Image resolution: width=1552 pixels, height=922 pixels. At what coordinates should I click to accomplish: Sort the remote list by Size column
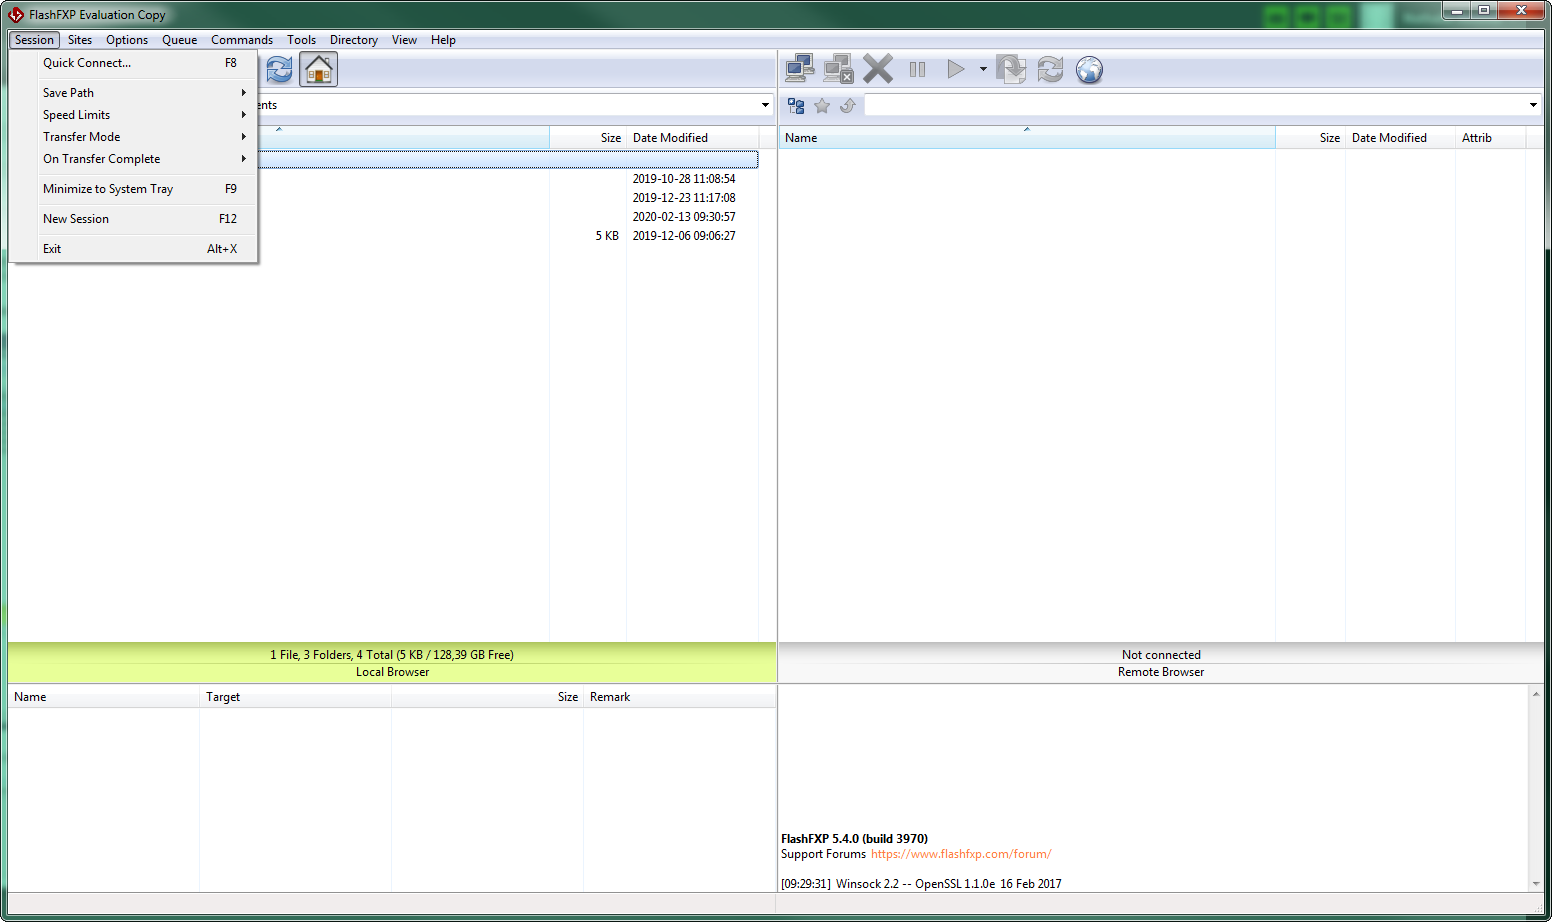point(1310,138)
